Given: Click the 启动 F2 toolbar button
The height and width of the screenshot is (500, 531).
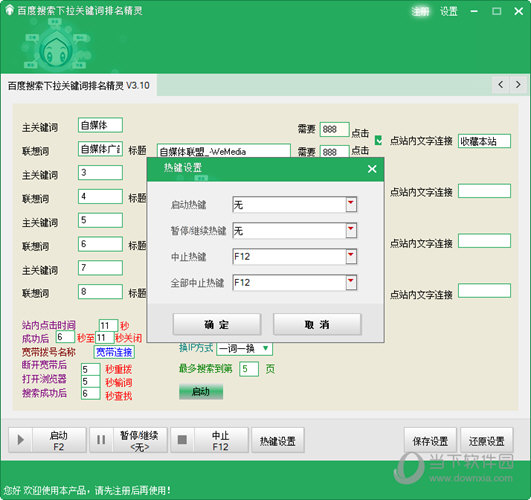Looking at the screenshot, I should (x=47, y=440).
